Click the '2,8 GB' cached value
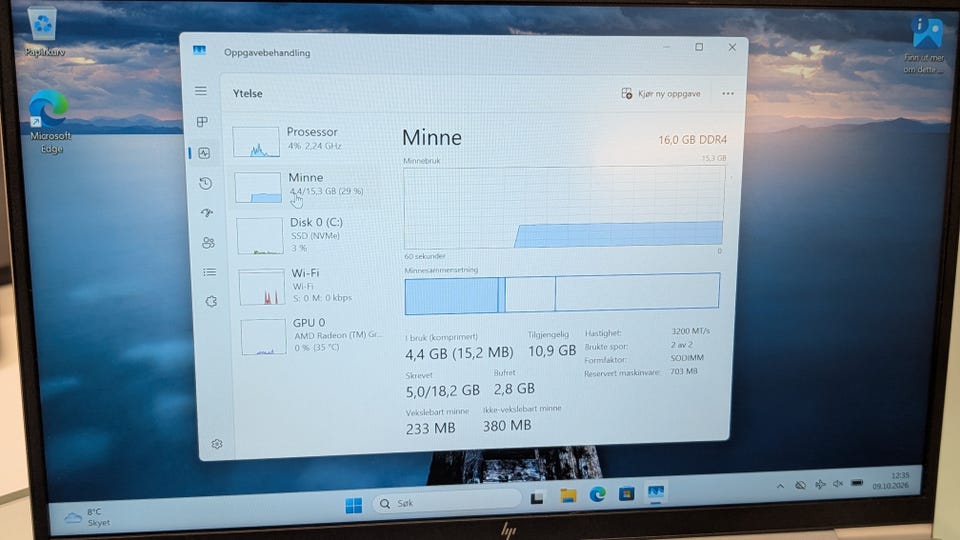 point(514,388)
